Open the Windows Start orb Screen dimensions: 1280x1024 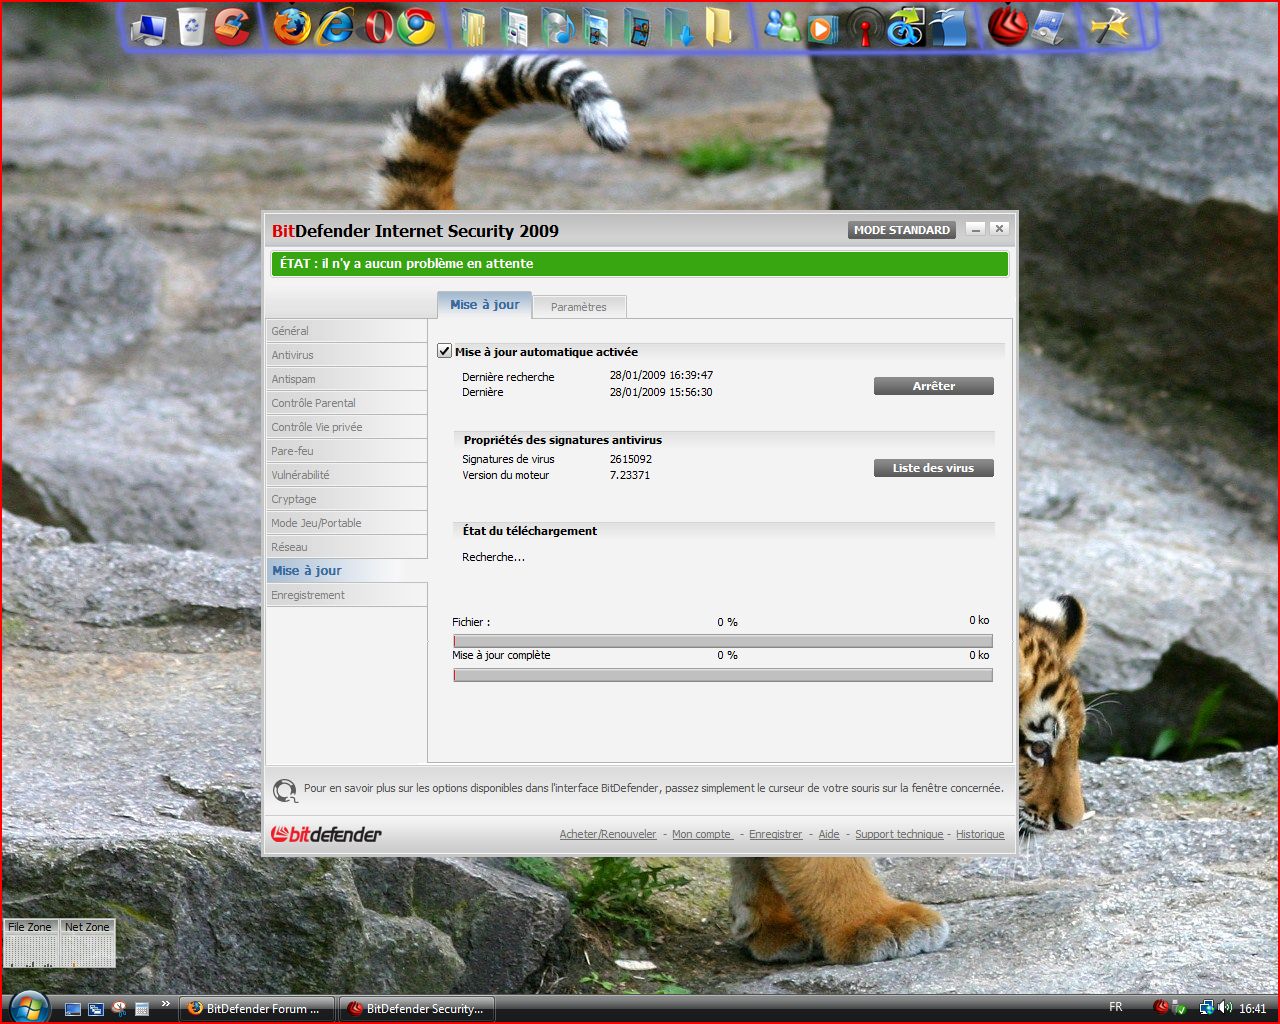pyautogui.click(x=27, y=1007)
